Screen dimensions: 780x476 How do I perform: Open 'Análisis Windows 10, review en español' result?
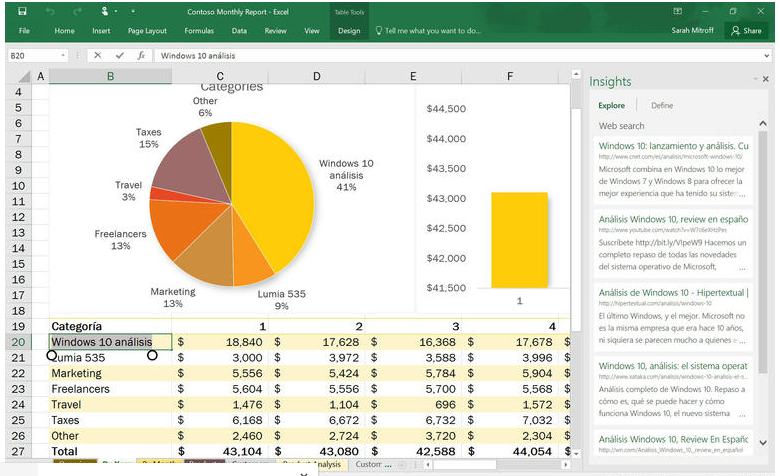coord(673,219)
